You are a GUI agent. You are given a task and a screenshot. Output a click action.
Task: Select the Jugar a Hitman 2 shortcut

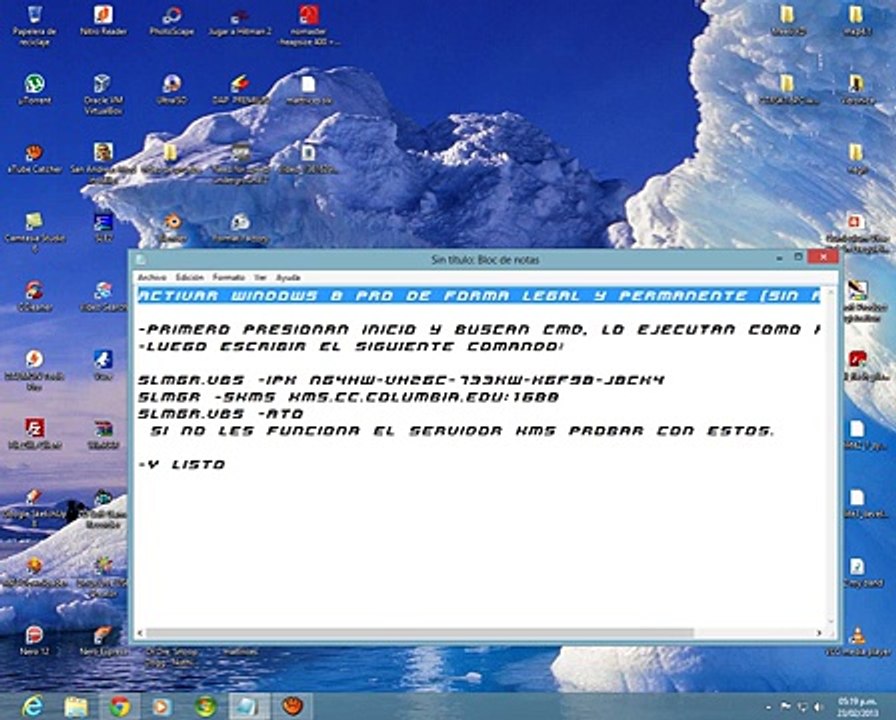(240, 21)
